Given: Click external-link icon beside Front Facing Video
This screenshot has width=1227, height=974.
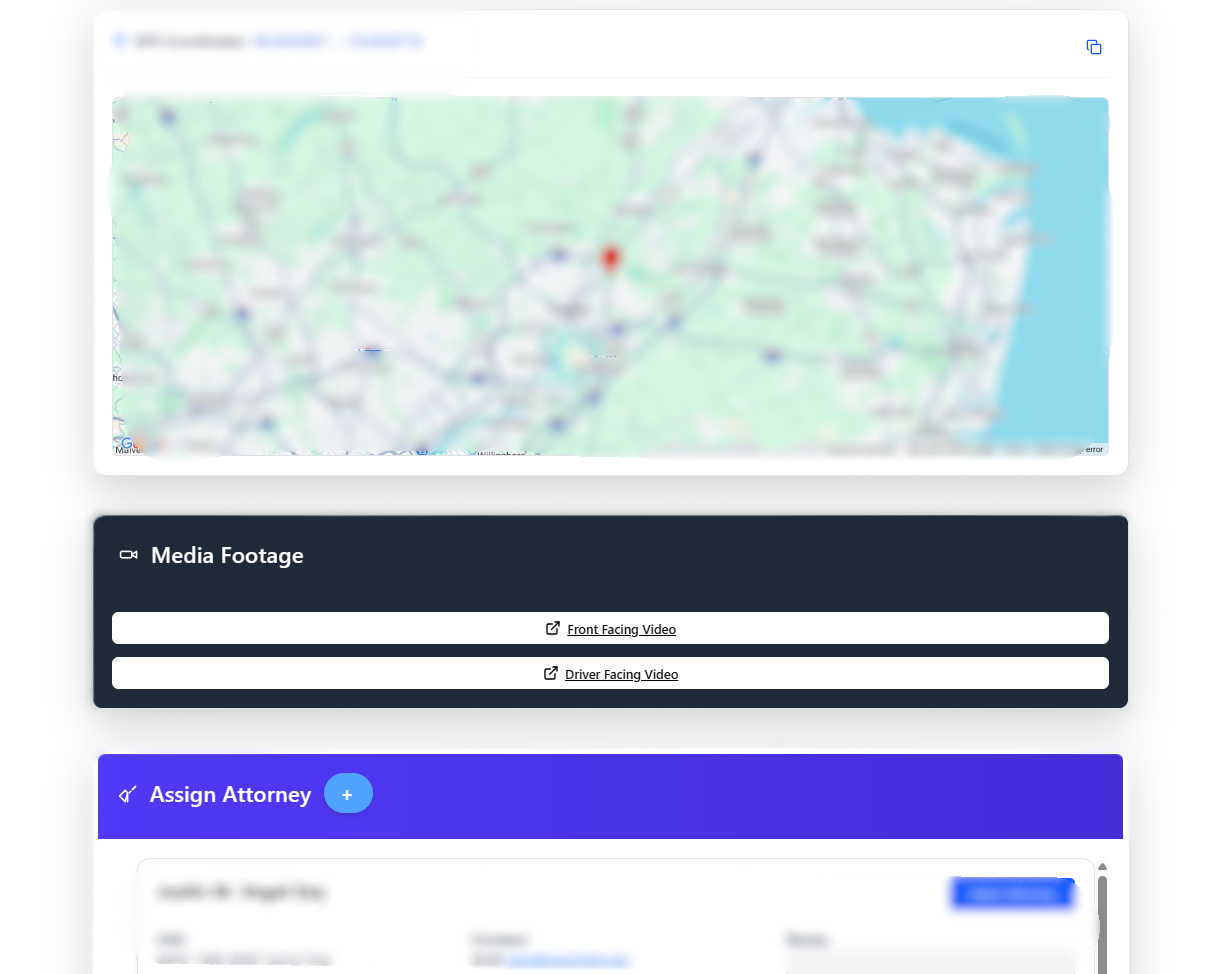Looking at the screenshot, I should [553, 629].
